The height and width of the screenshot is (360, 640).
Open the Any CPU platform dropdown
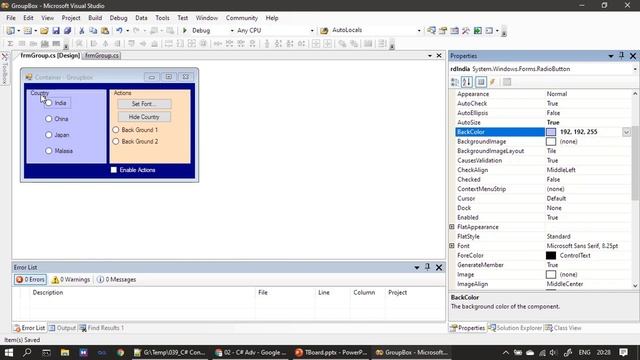pyautogui.click(x=312, y=31)
